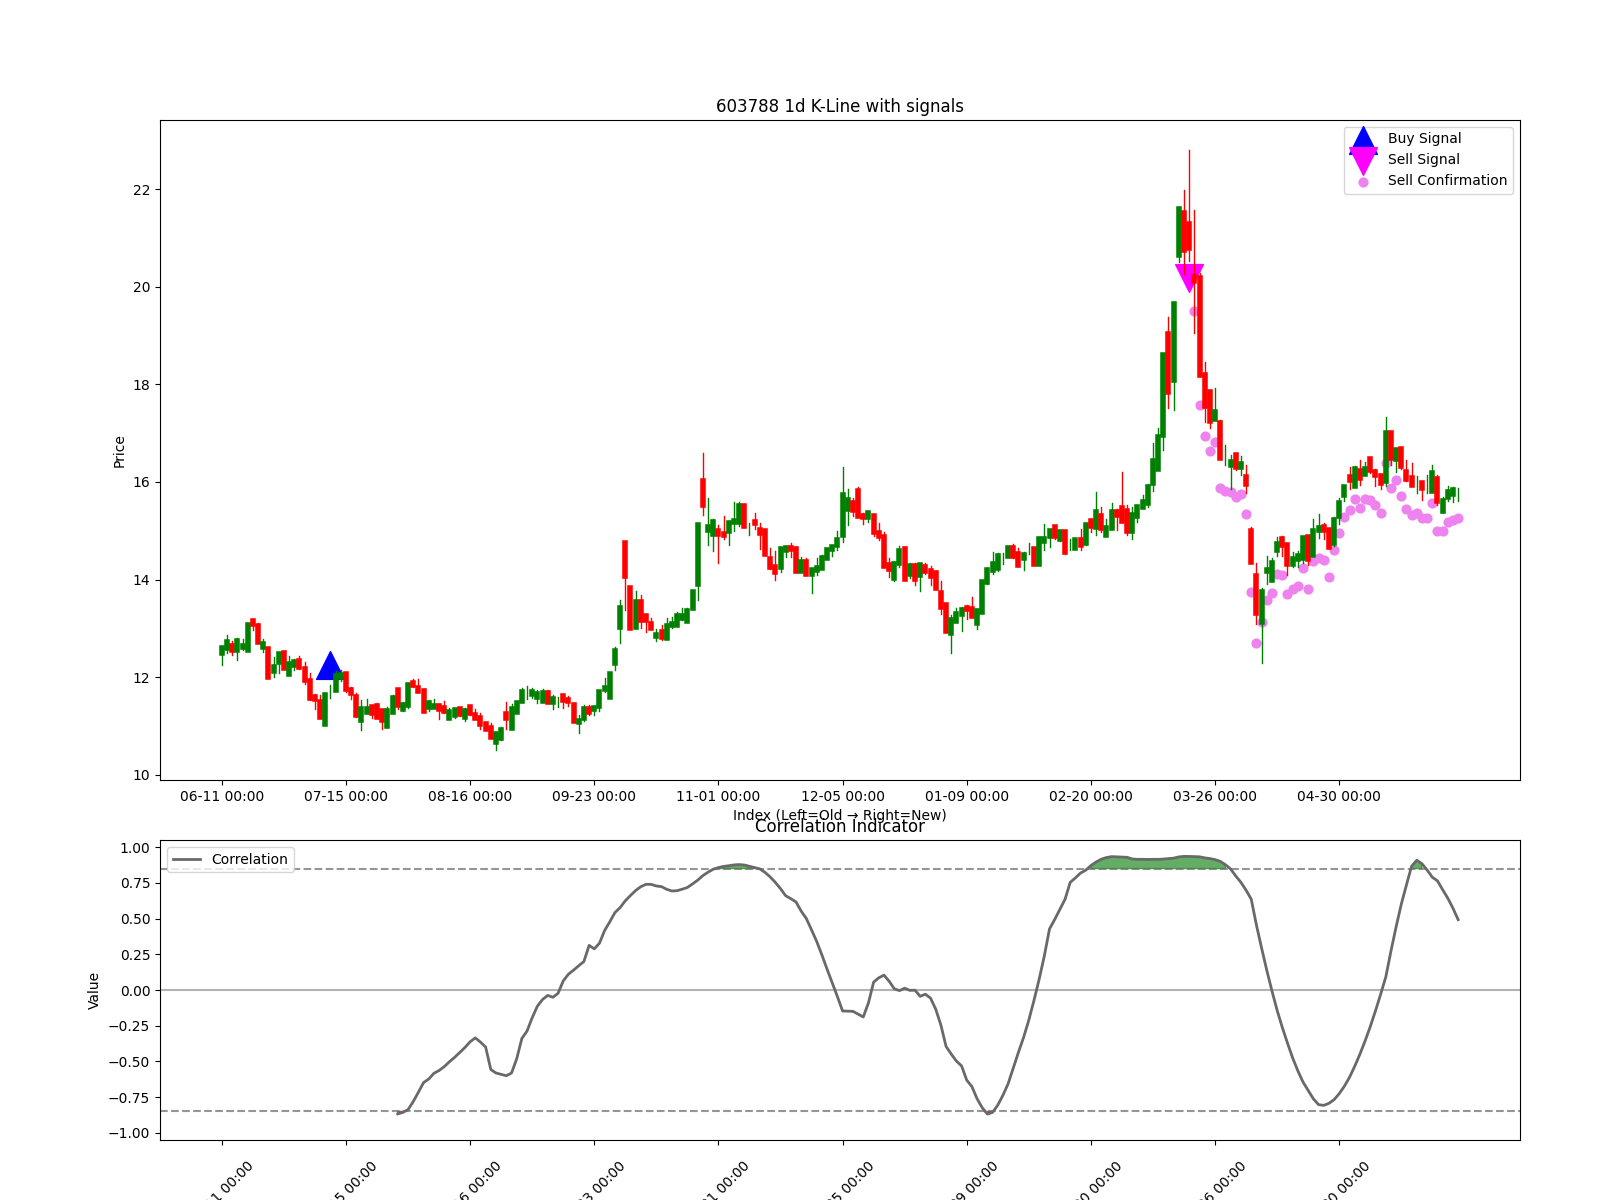The image size is (1600, 1200).
Task: Select the blue triangle icon in the legend
Action: [x=1363, y=139]
